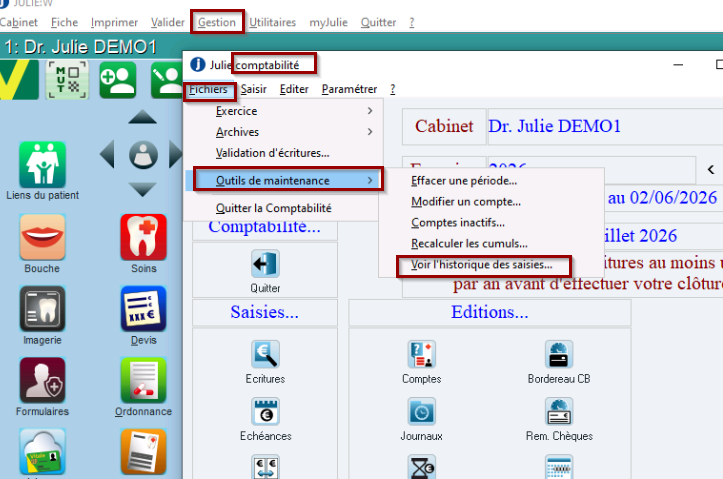This screenshot has width=723, height=479.
Task: Open the Liens du patient icon
Action: (x=42, y=164)
